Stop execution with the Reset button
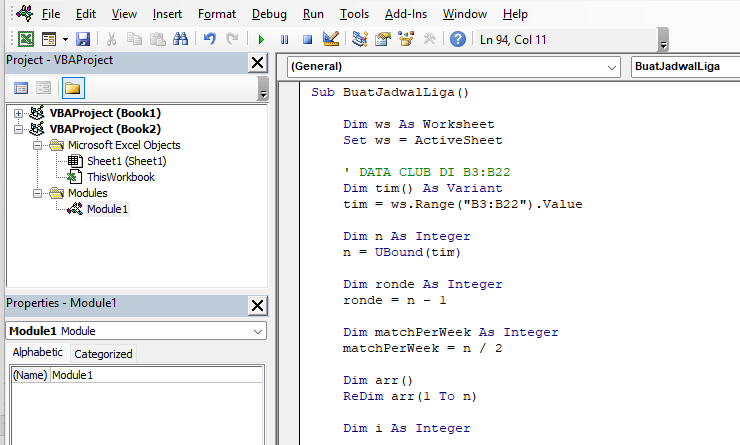 pos(307,39)
